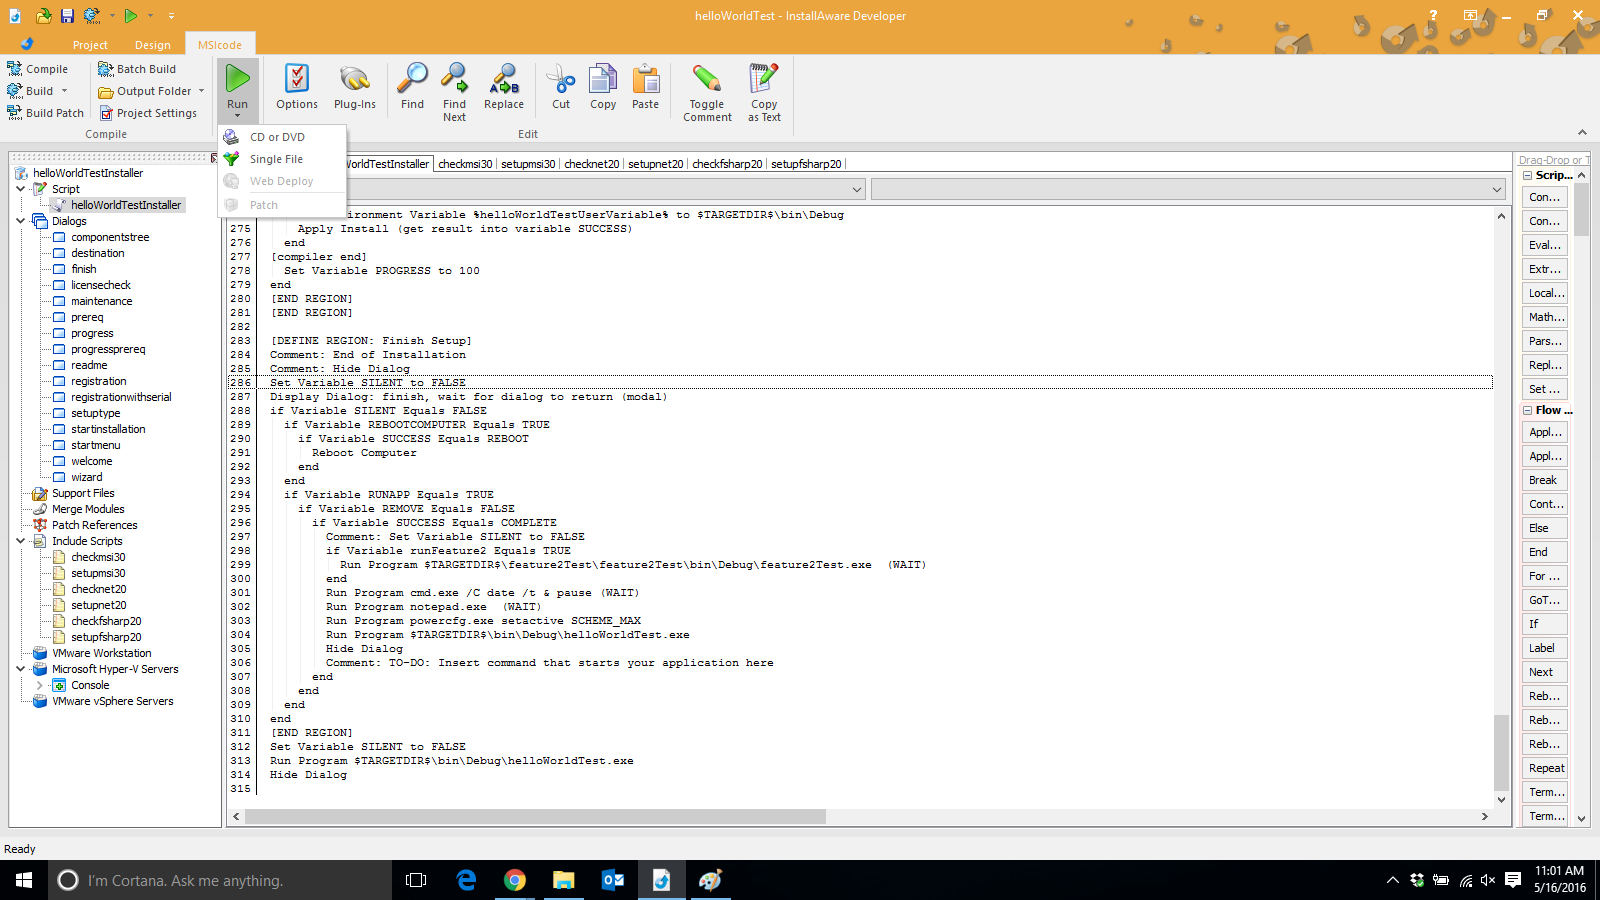Viewport: 1600px width, 900px height.
Task: Collapse the Scrip... command group
Action: click(1528, 175)
